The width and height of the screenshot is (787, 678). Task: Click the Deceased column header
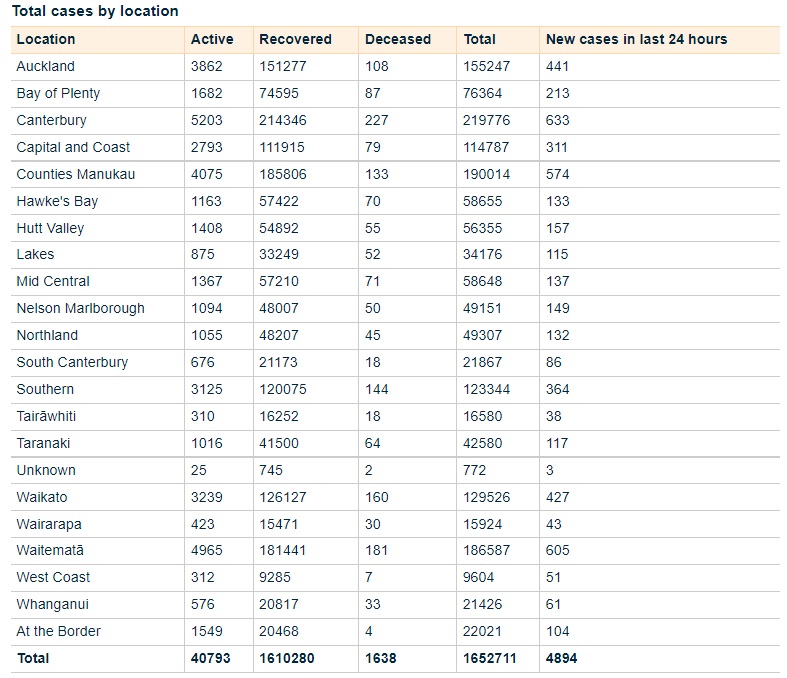397,39
